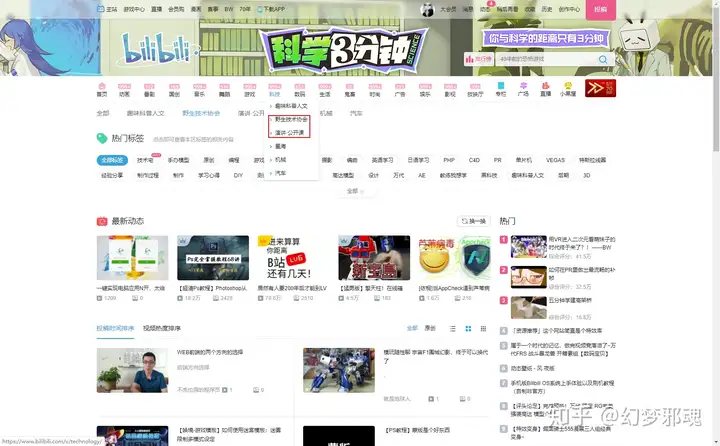Open the Photoshop tutorial video thumbnail
This screenshot has width=720, height=446.
tap(213, 258)
